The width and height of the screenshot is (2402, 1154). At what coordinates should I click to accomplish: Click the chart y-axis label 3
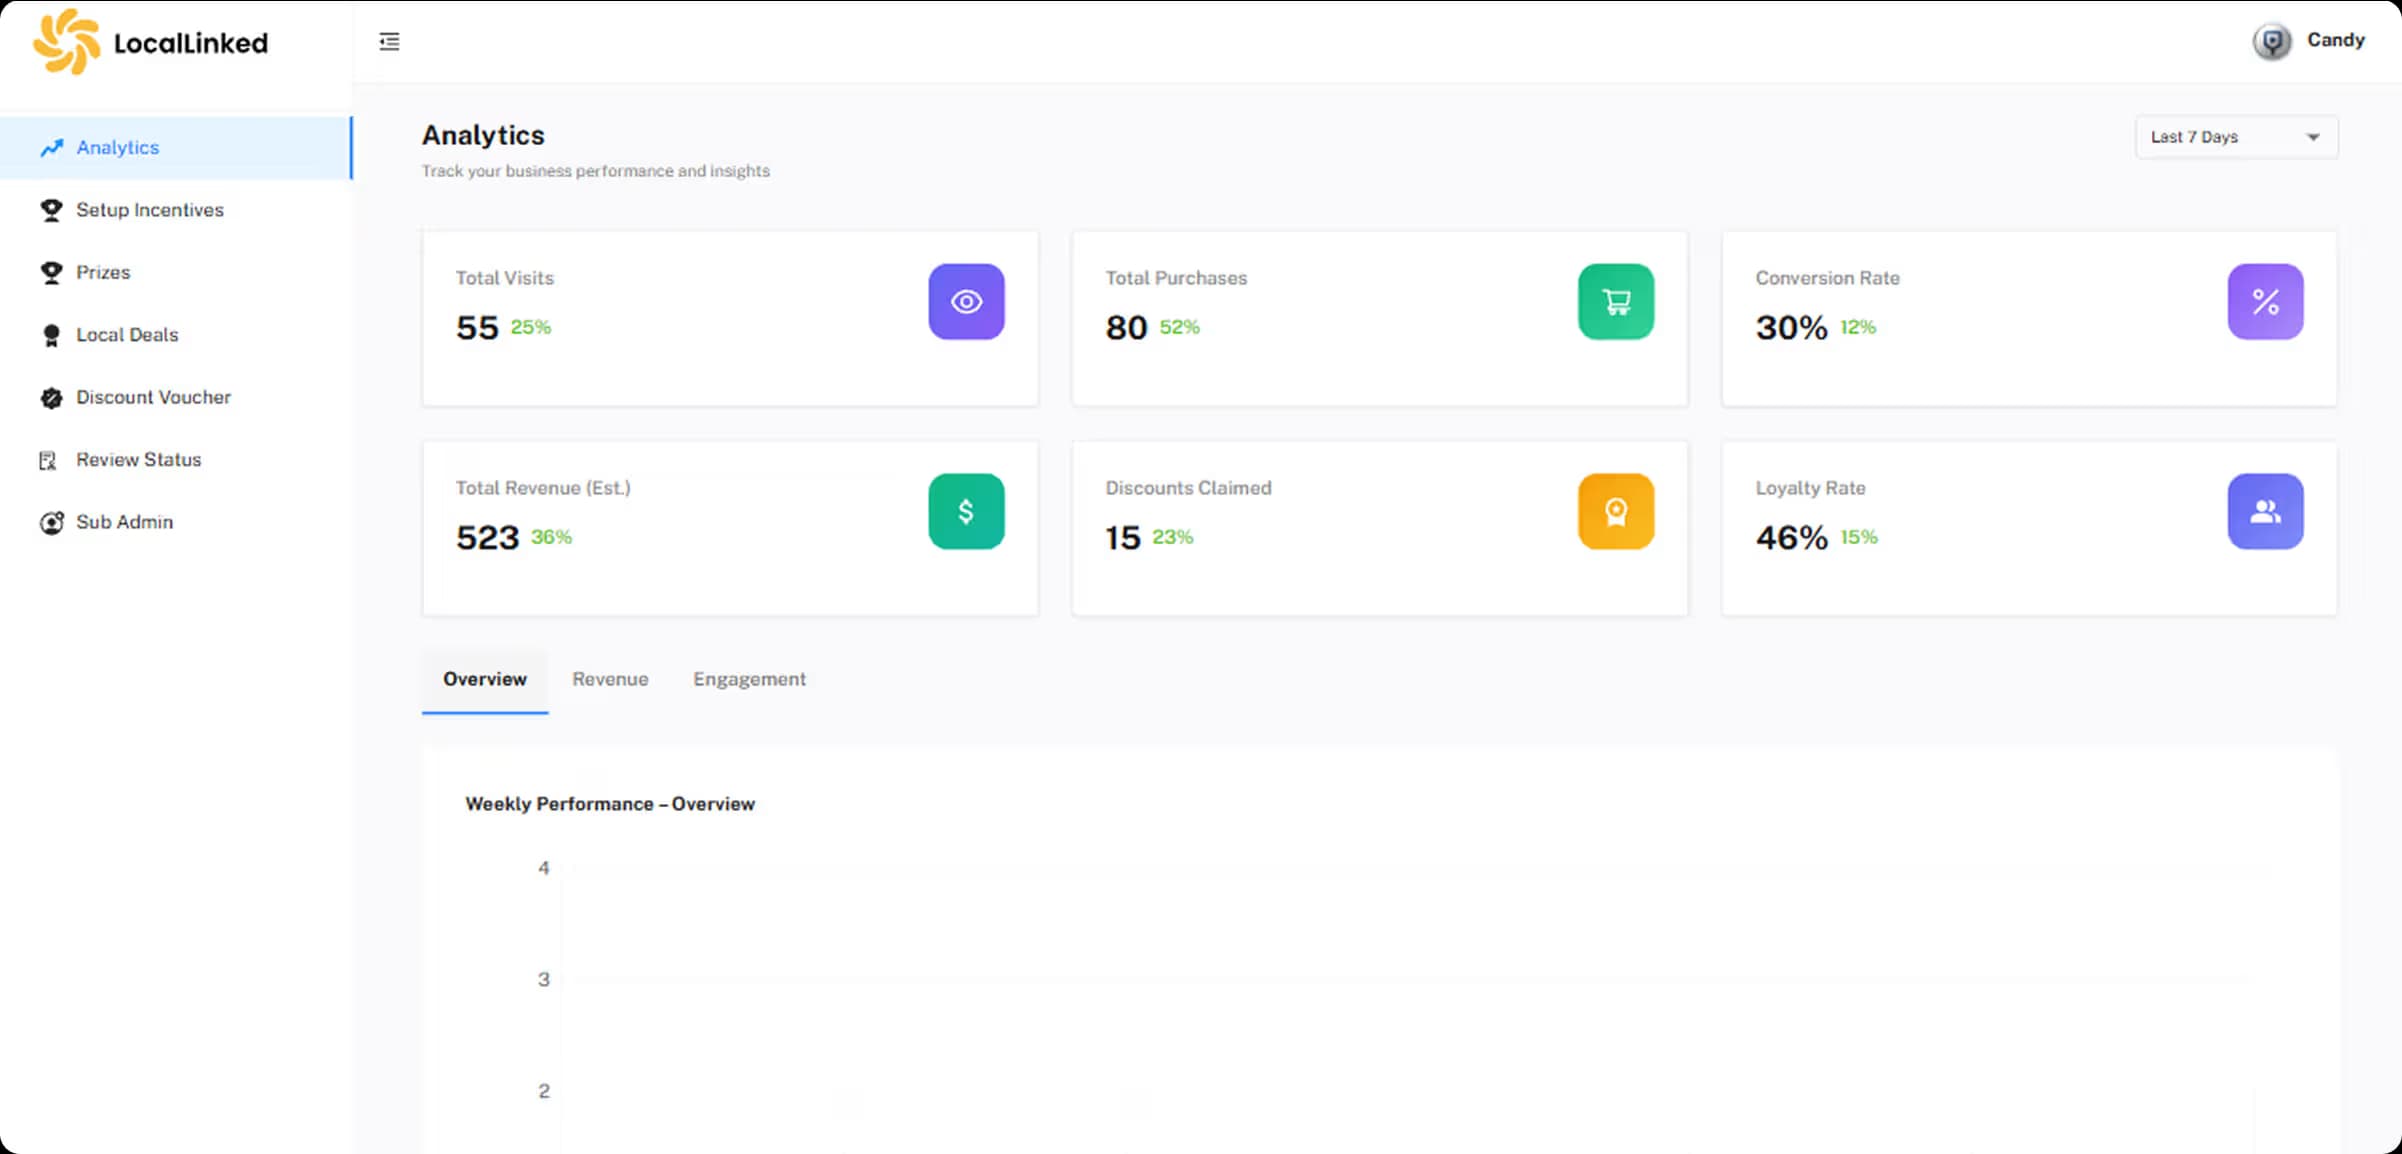coord(544,979)
